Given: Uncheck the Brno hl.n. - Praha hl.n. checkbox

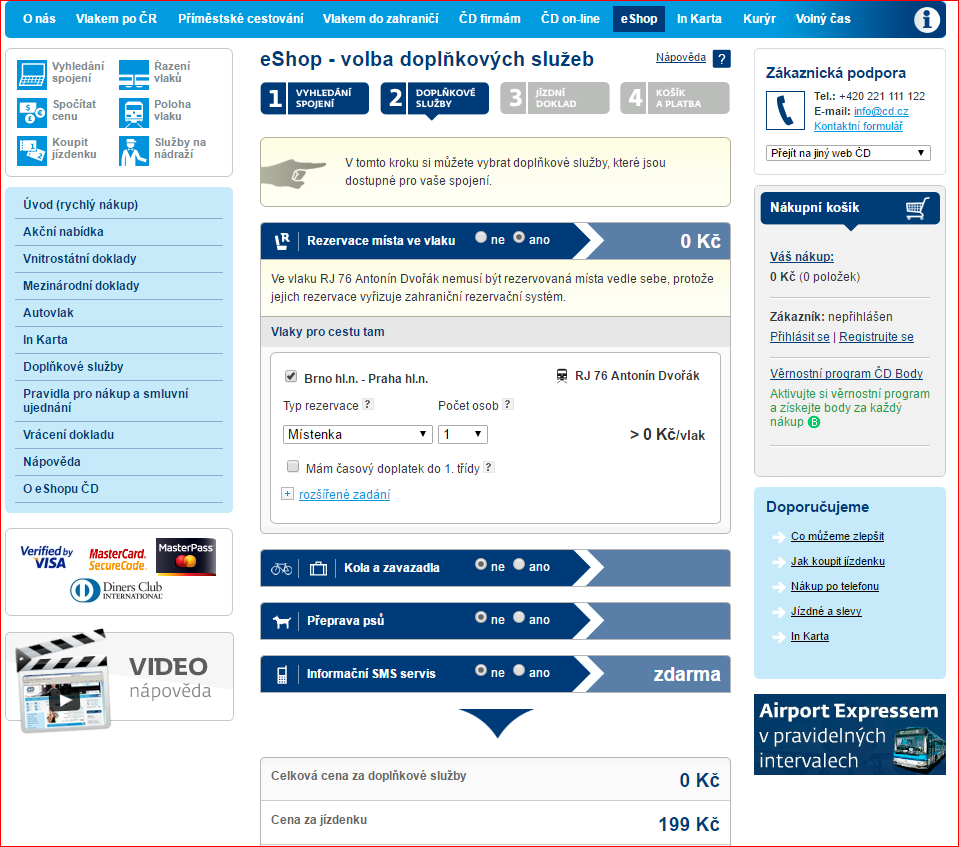Looking at the screenshot, I should pyautogui.click(x=291, y=377).
